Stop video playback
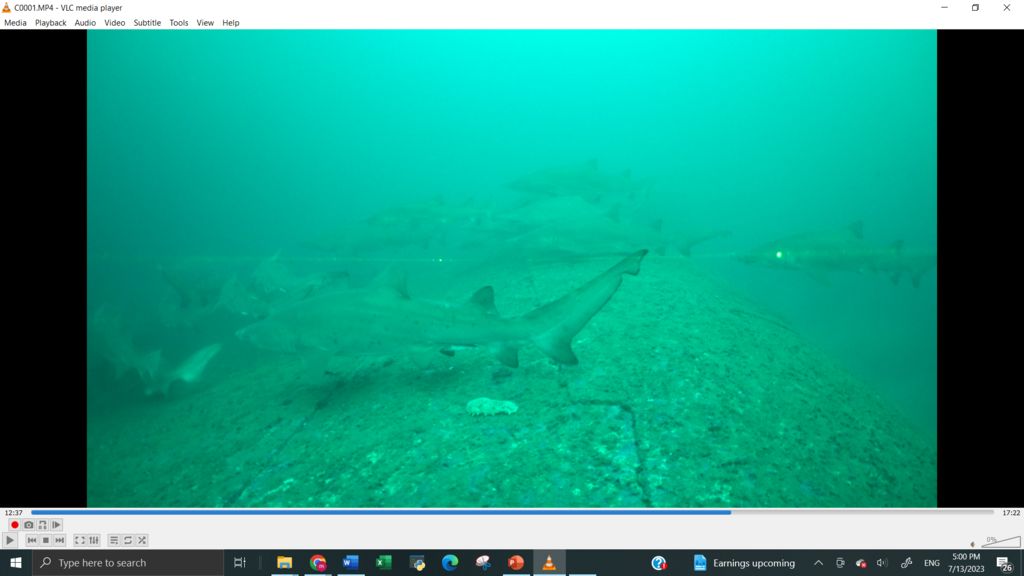1024x576 pixels. (46, 540)
